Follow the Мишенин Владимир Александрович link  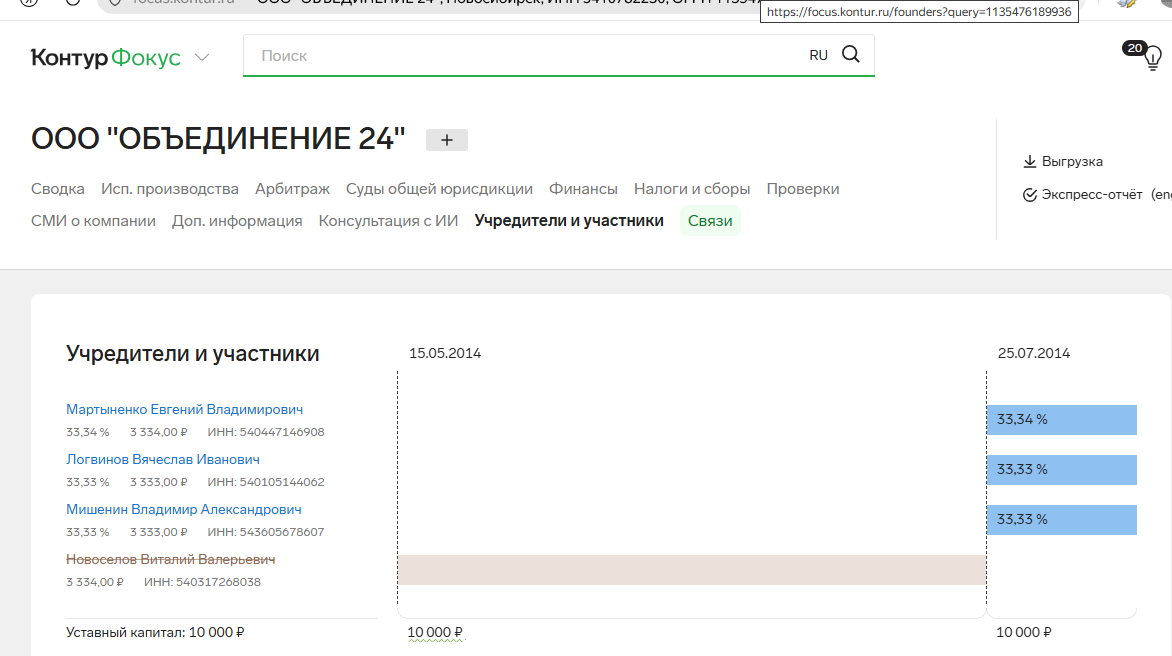tap(184, 509)
